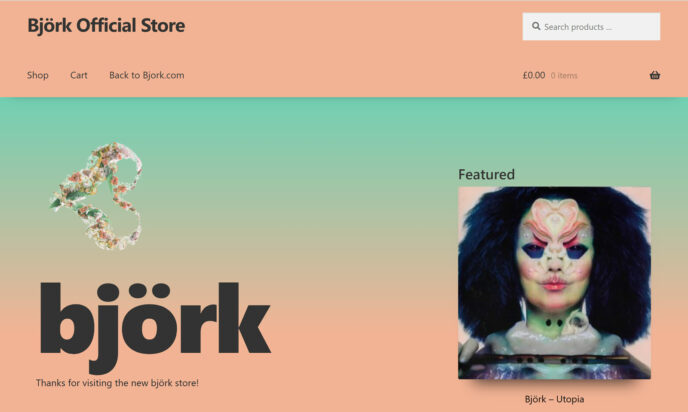This screenshot has height=412, width=688.
Task: Click the letter k in large björk wordmark
Action: [244, 318]
